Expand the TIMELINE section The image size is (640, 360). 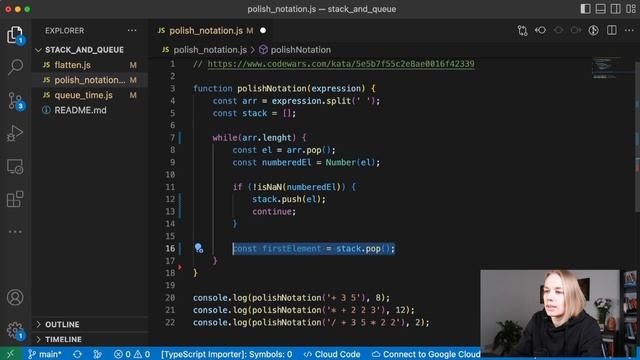coord(63,339)
